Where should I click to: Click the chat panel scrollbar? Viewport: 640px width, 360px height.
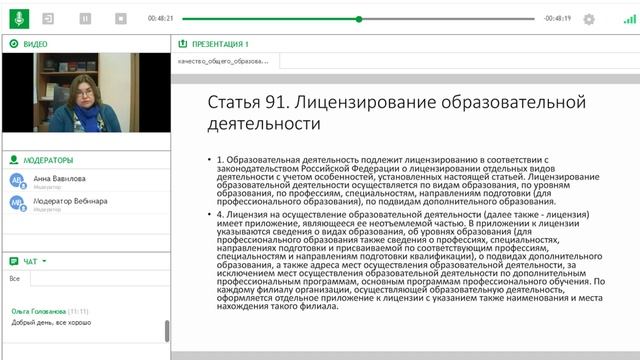click(167, 331)
